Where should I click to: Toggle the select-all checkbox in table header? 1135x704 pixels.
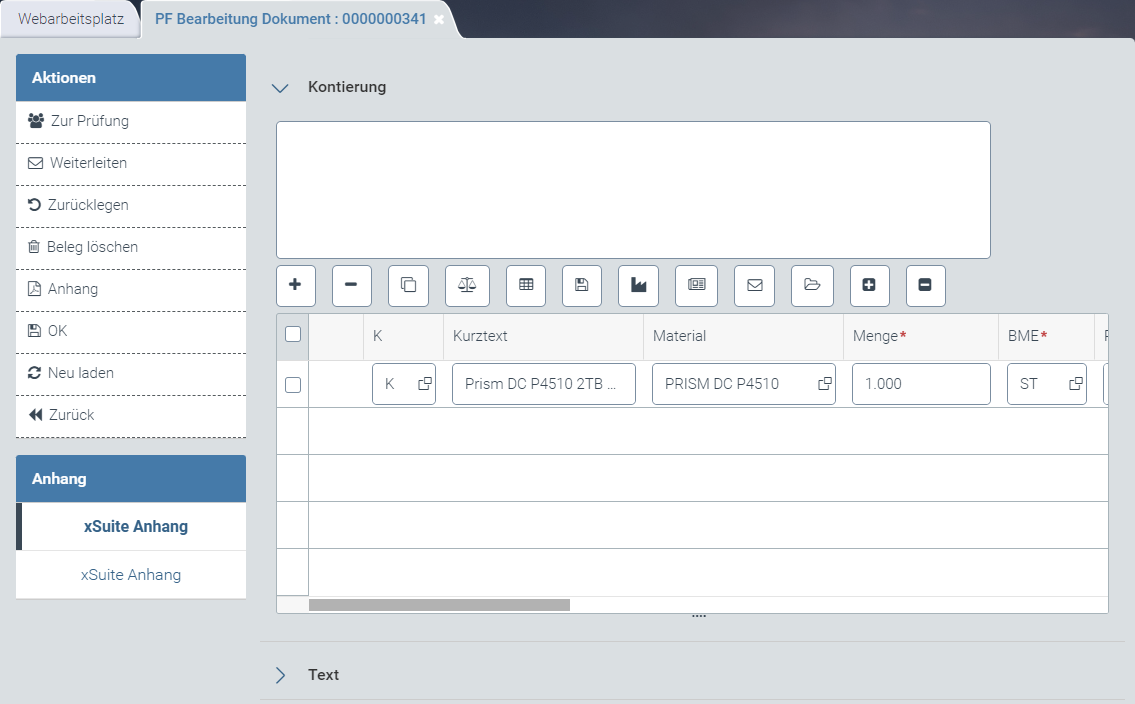click(293, 335)
